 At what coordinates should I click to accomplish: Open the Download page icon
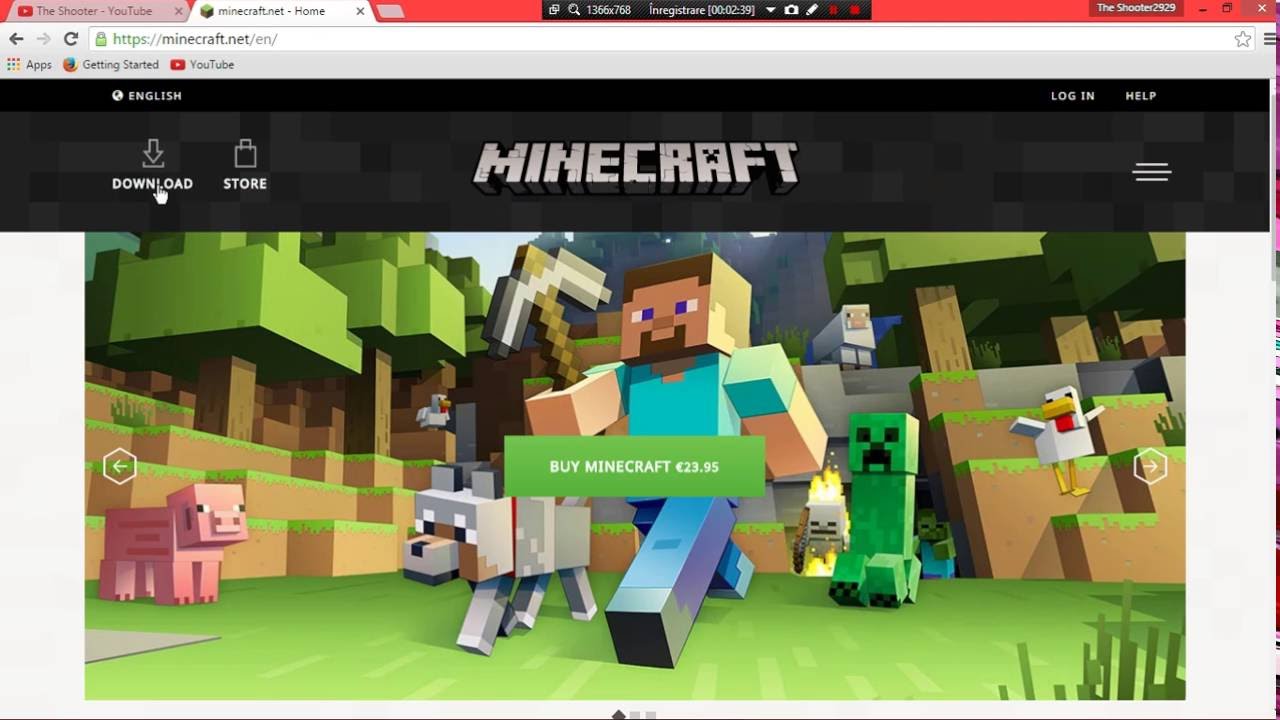coord(152,154)
